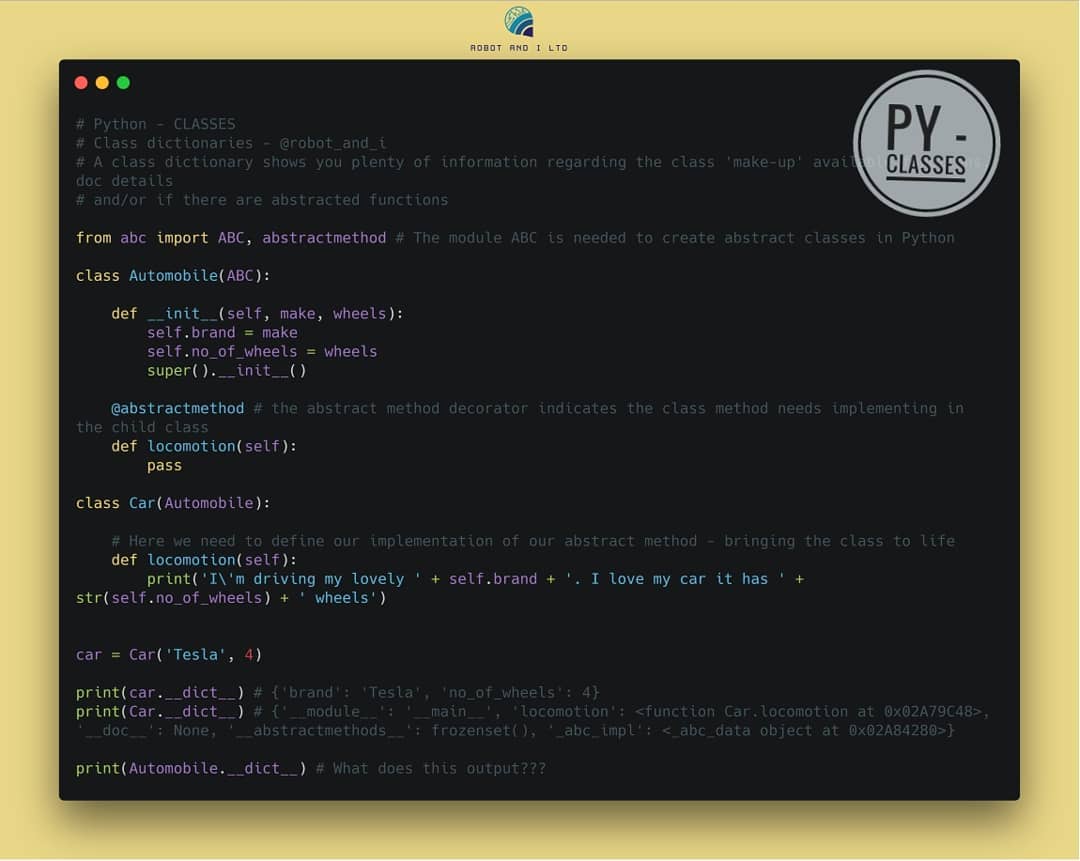Click the 'from abc import ABC, abstractmethod' statement
This screenshot has height=861, width=1080.
point(231,238)
